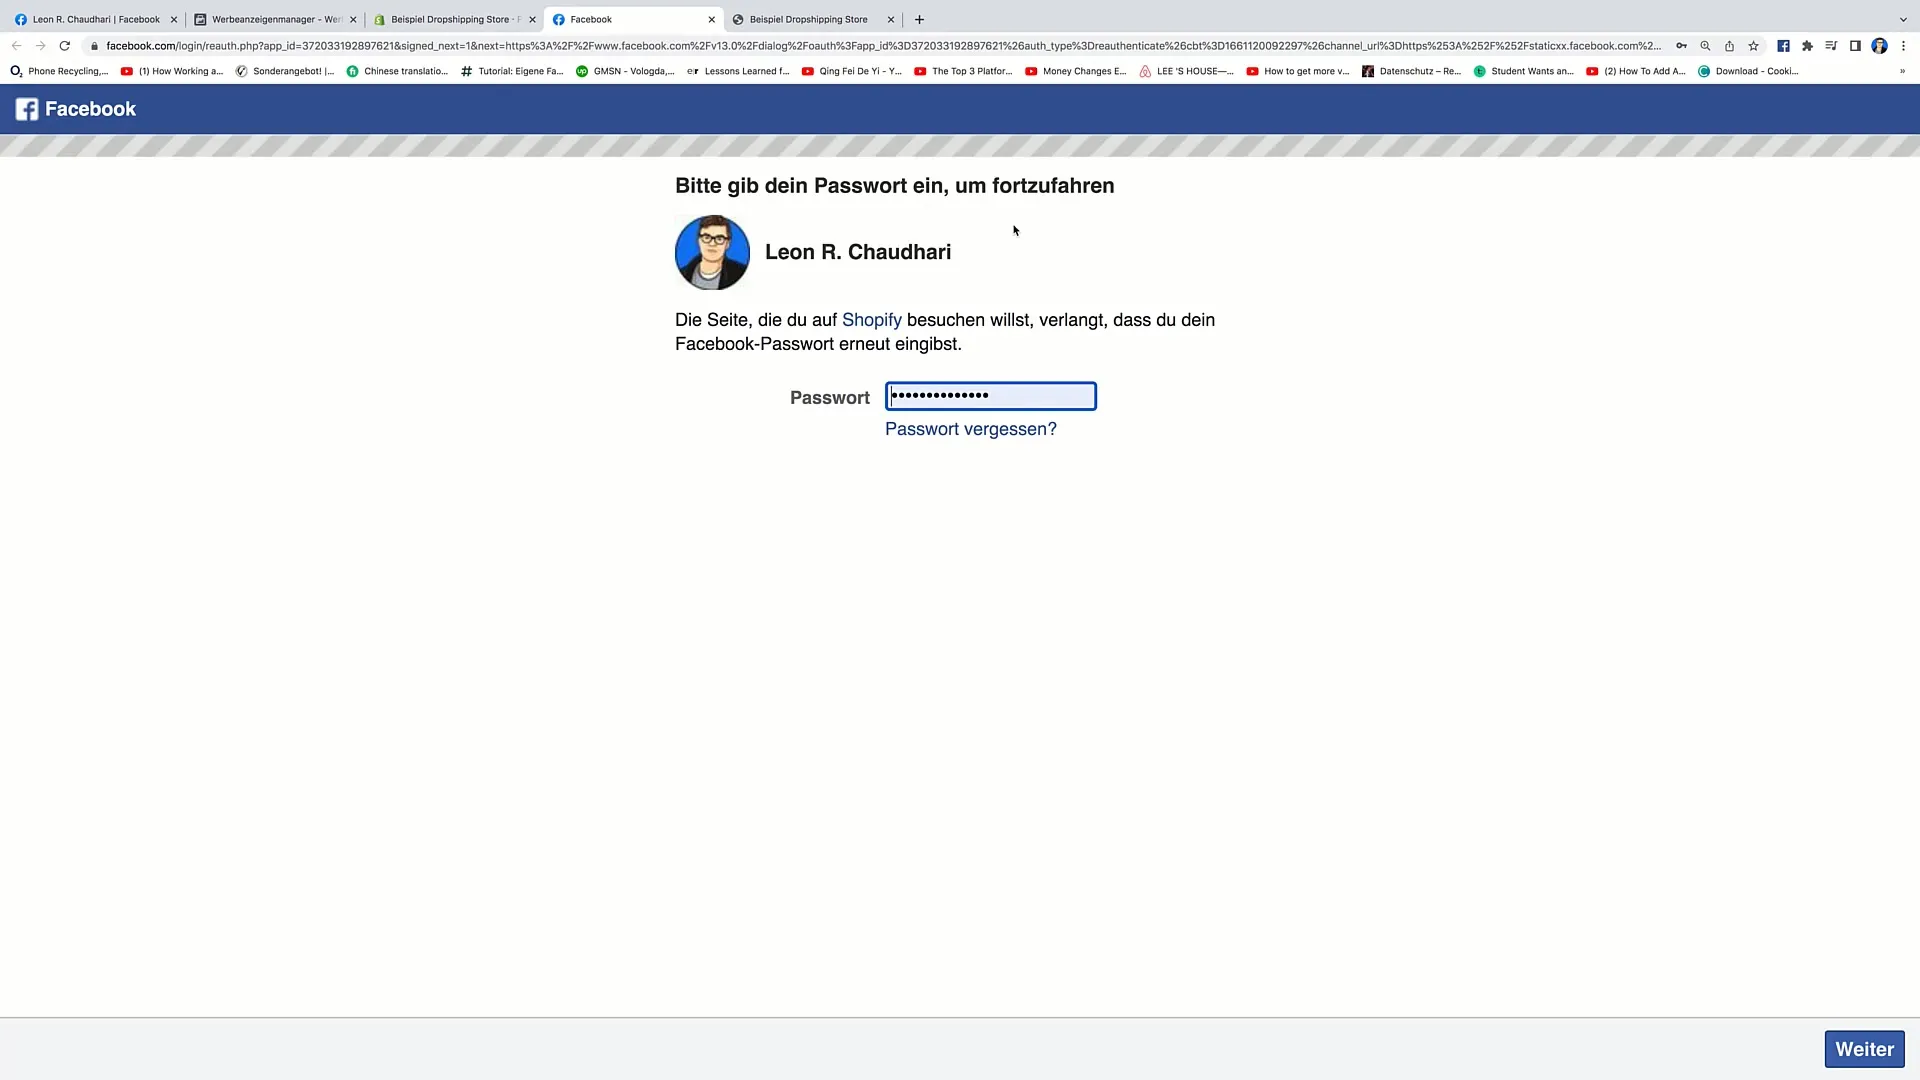Close the Werbeanzeigenmanager tab
Image resolution: width=1920 pixels, height=1080 pixels.
click(x=353, y=19)
